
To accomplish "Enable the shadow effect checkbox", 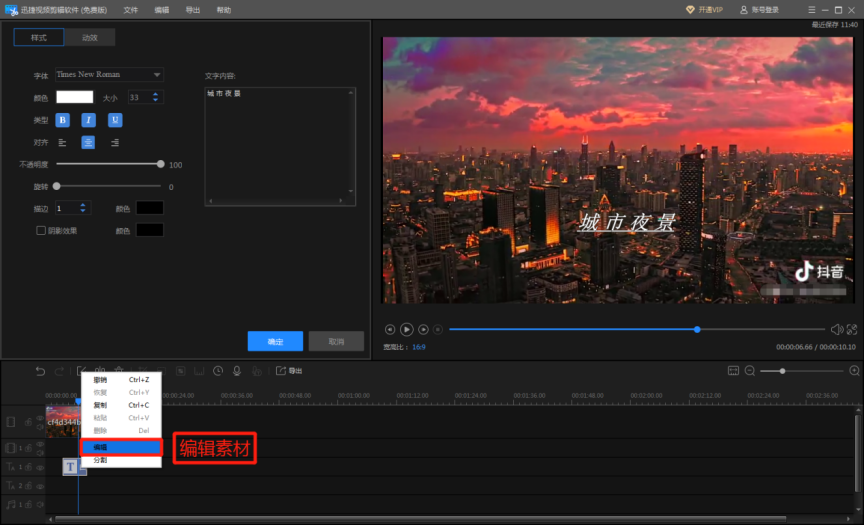I will (x=41, y=231).
